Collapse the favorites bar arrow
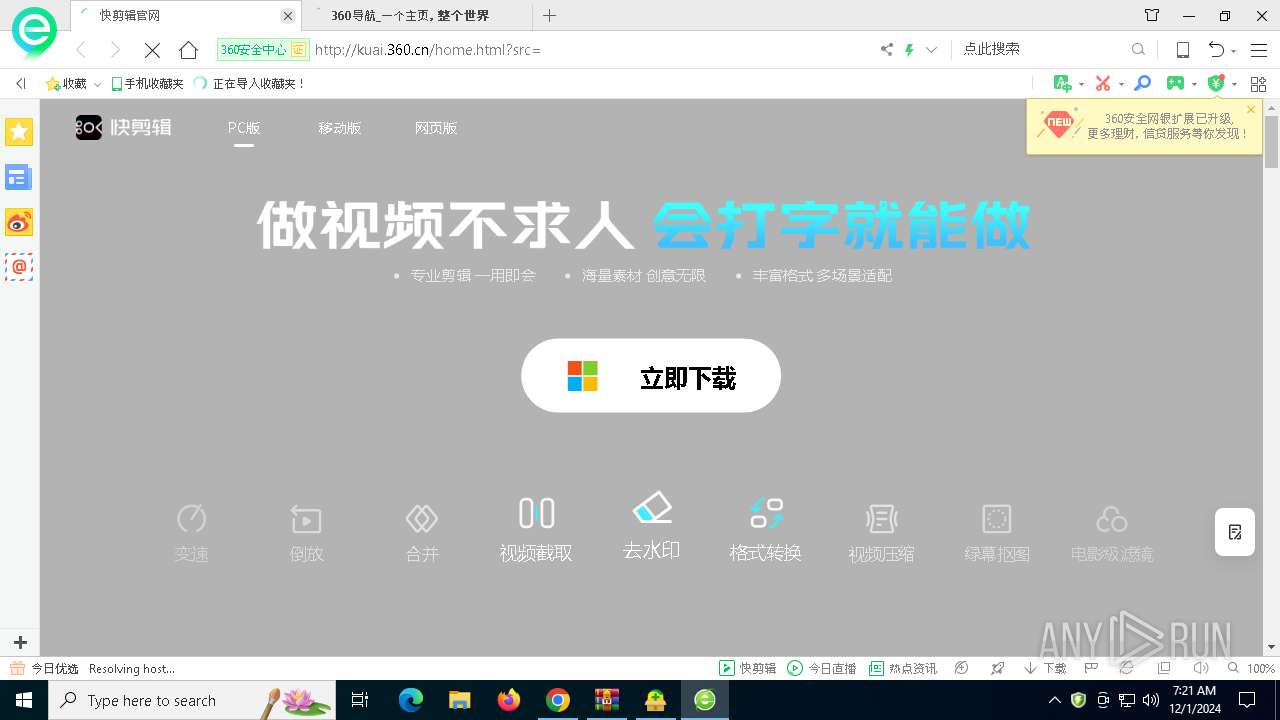This screenshot has height=720, width=1280. tap(20, 84)
